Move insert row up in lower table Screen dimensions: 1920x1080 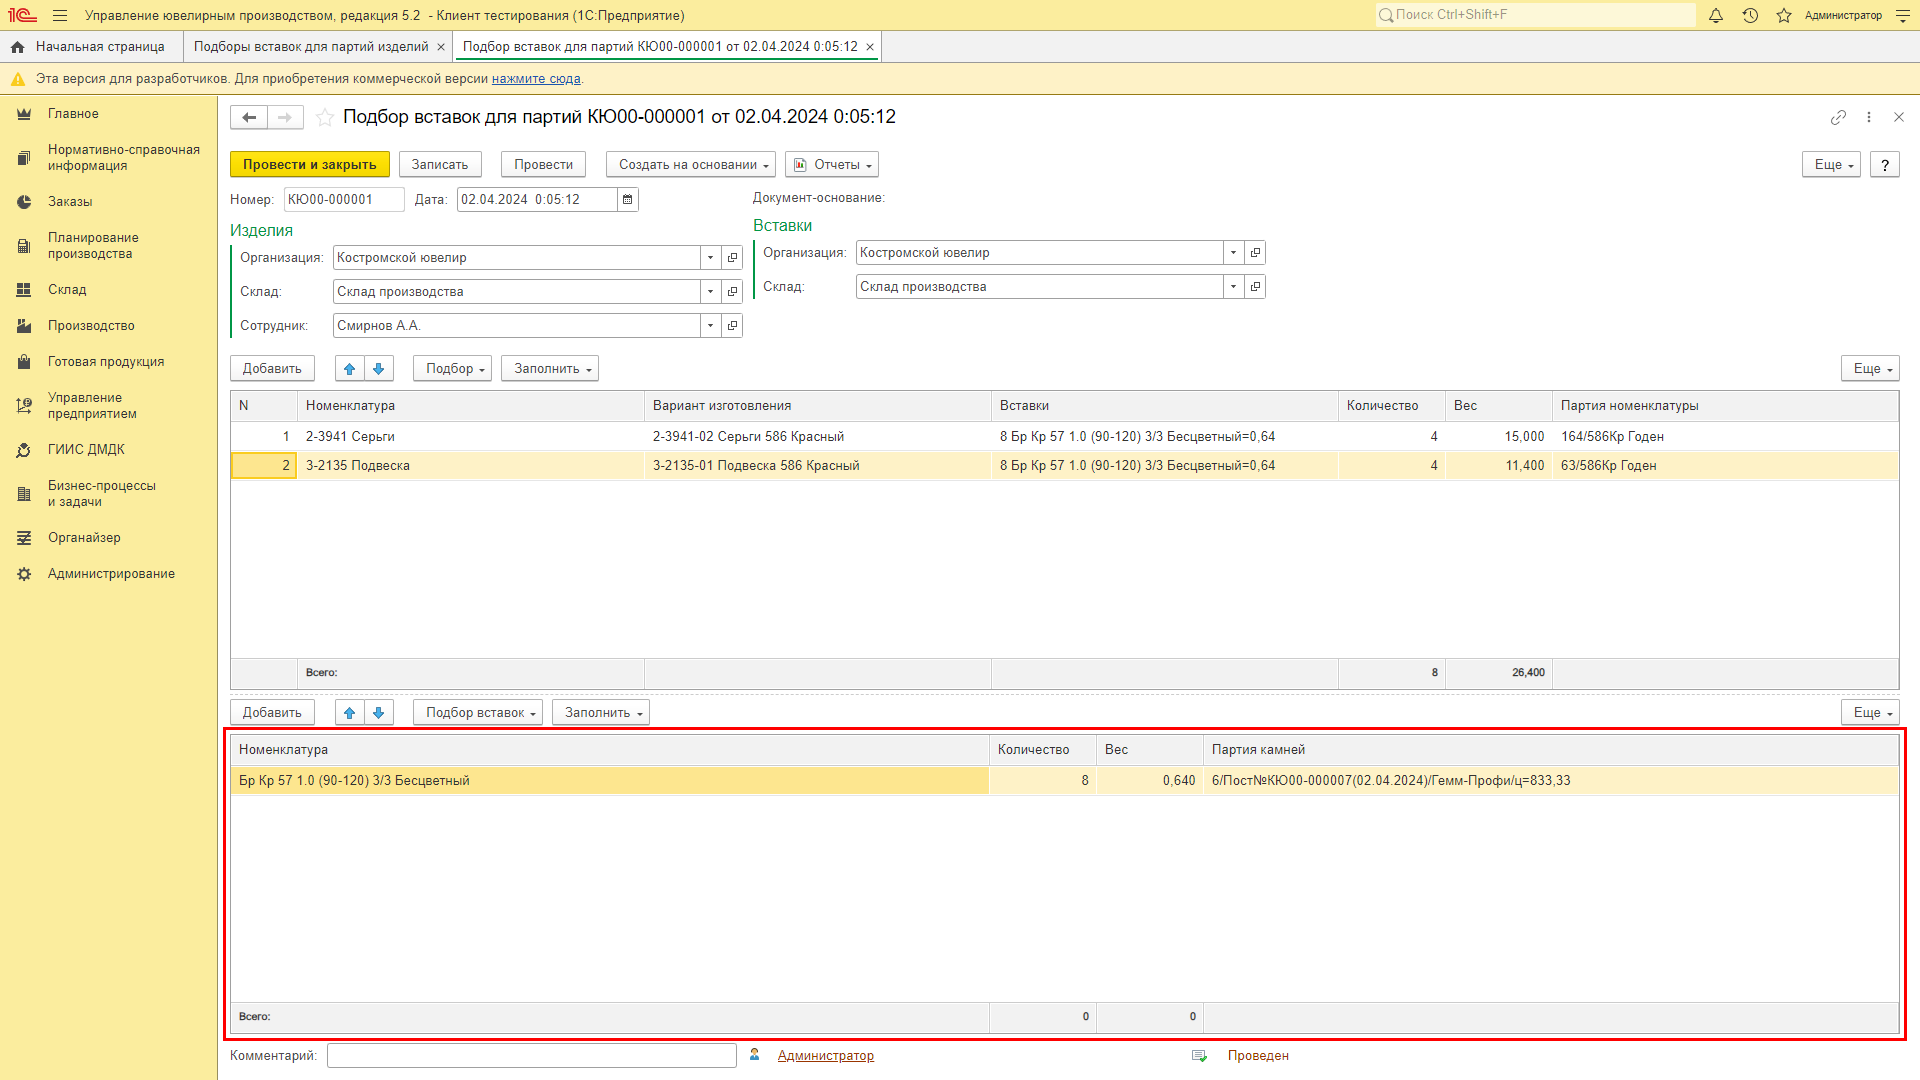pyautogui.click(x=349, y=713)
